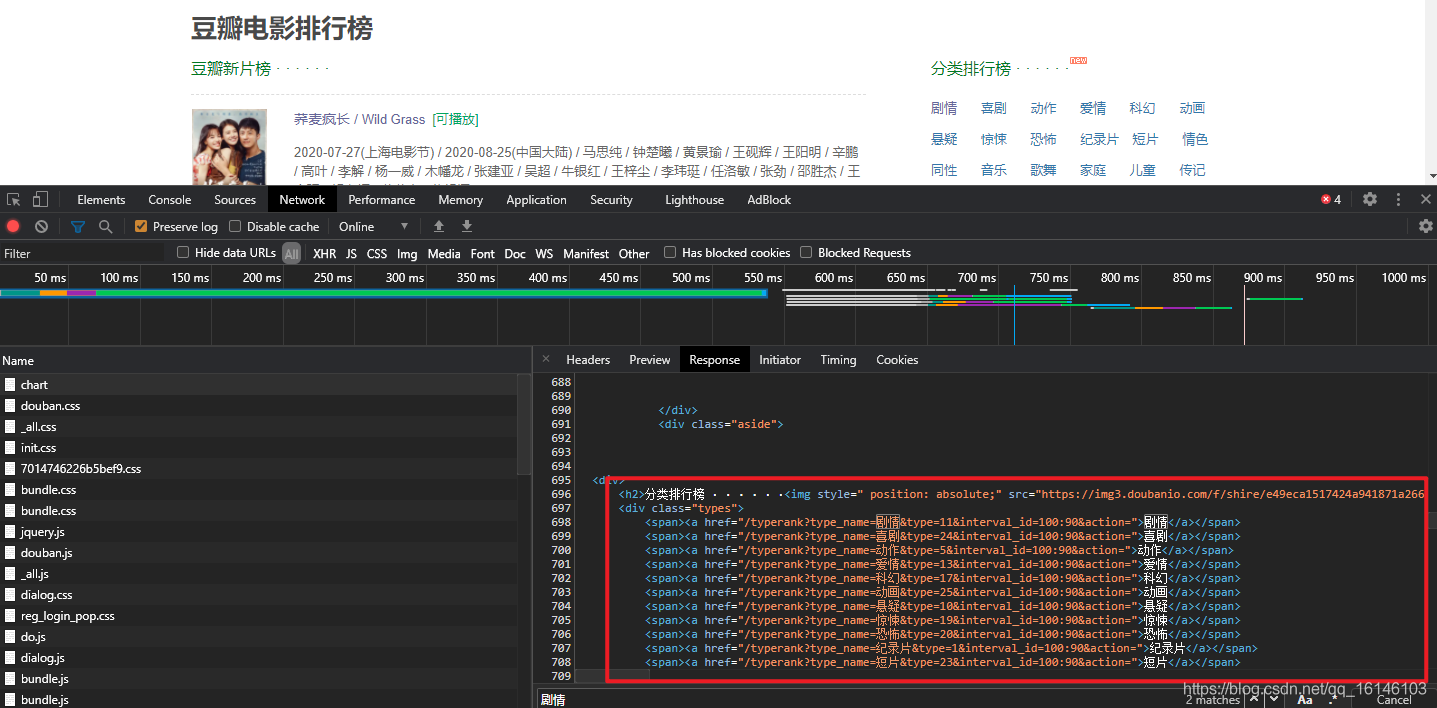Filter requests by Img
1437x708 pixels.
(x=407, y=254)
